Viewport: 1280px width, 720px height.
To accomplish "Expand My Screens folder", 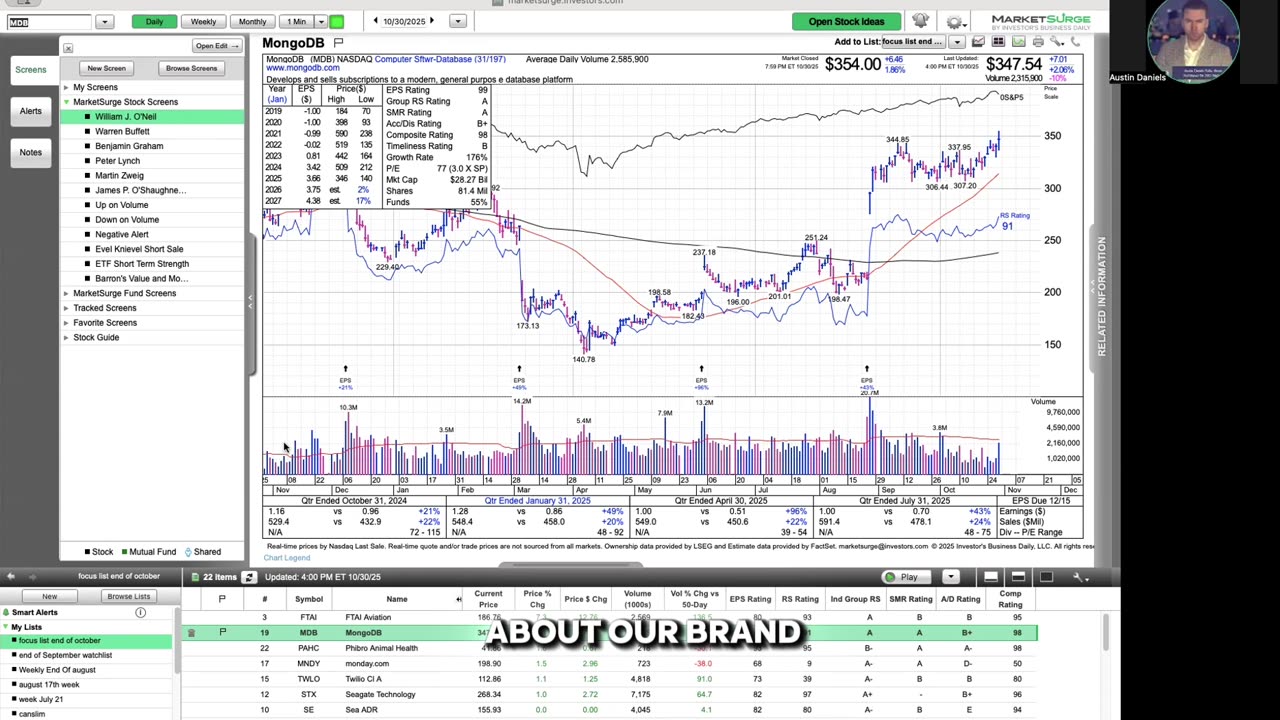I will [66, 87].
